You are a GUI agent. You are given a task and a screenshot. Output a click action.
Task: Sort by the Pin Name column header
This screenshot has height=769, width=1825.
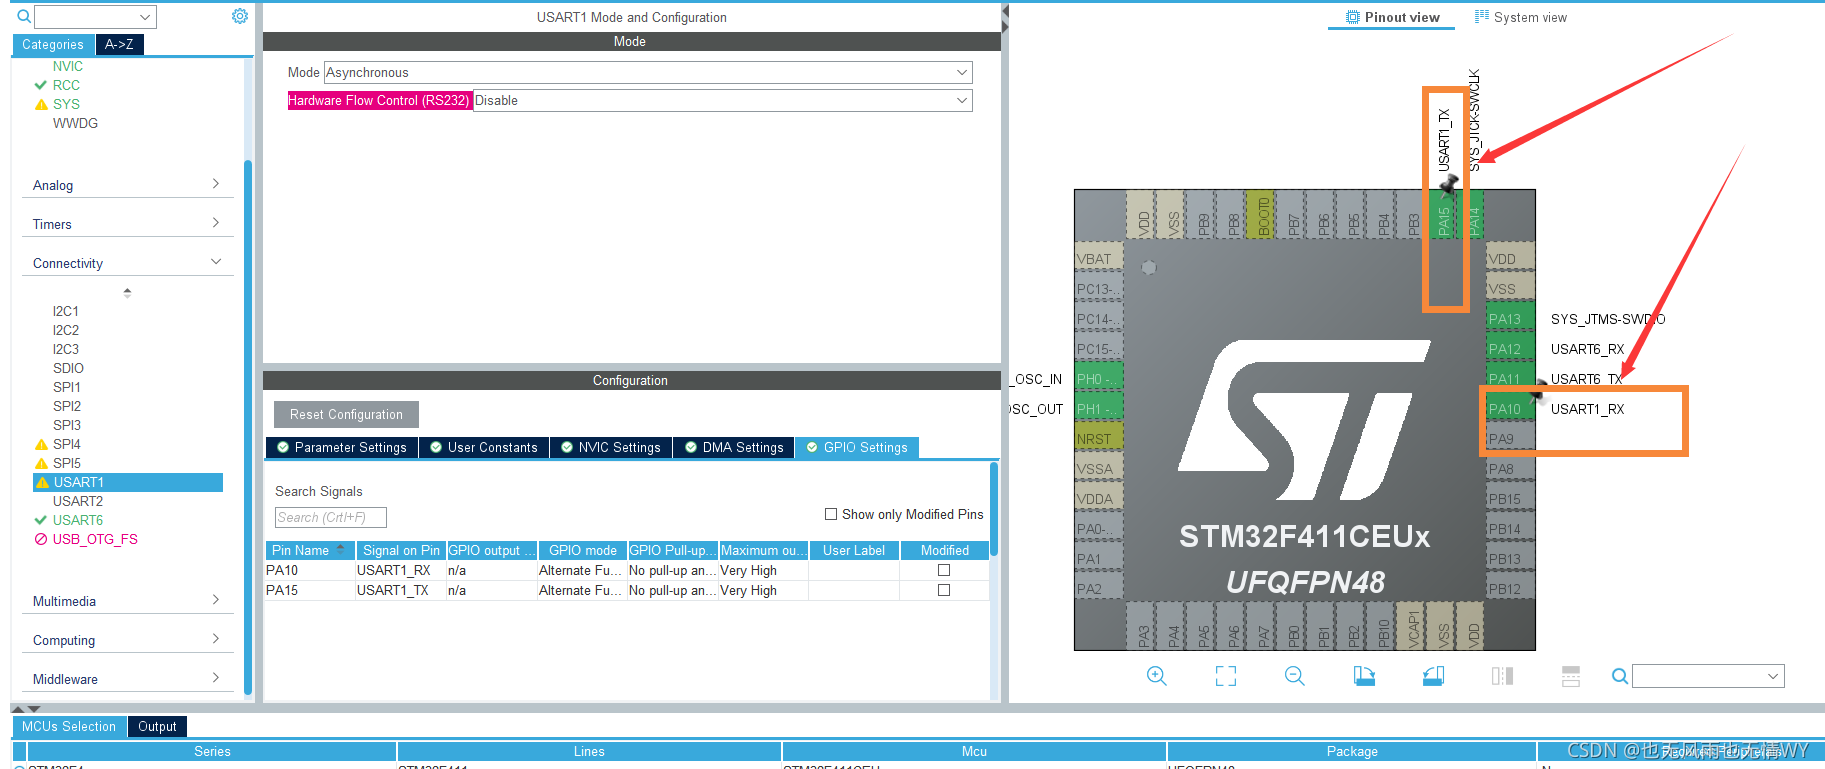(310, 550)
